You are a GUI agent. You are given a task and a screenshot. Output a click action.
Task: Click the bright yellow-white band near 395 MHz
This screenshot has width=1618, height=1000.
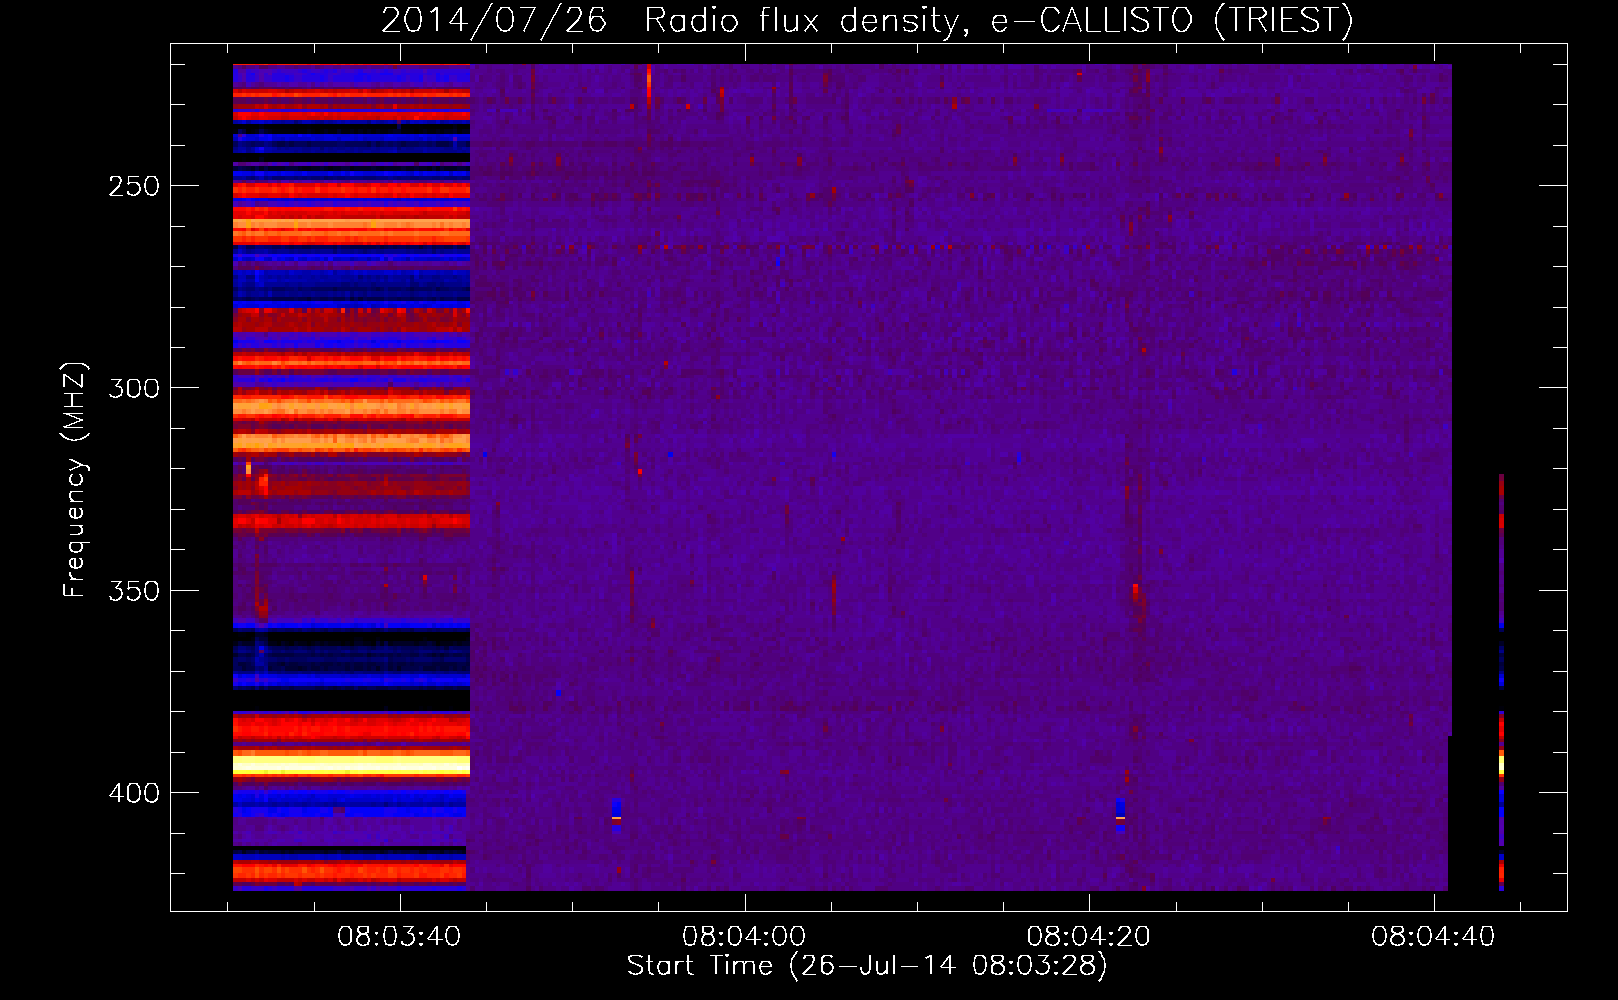(351, 766)
